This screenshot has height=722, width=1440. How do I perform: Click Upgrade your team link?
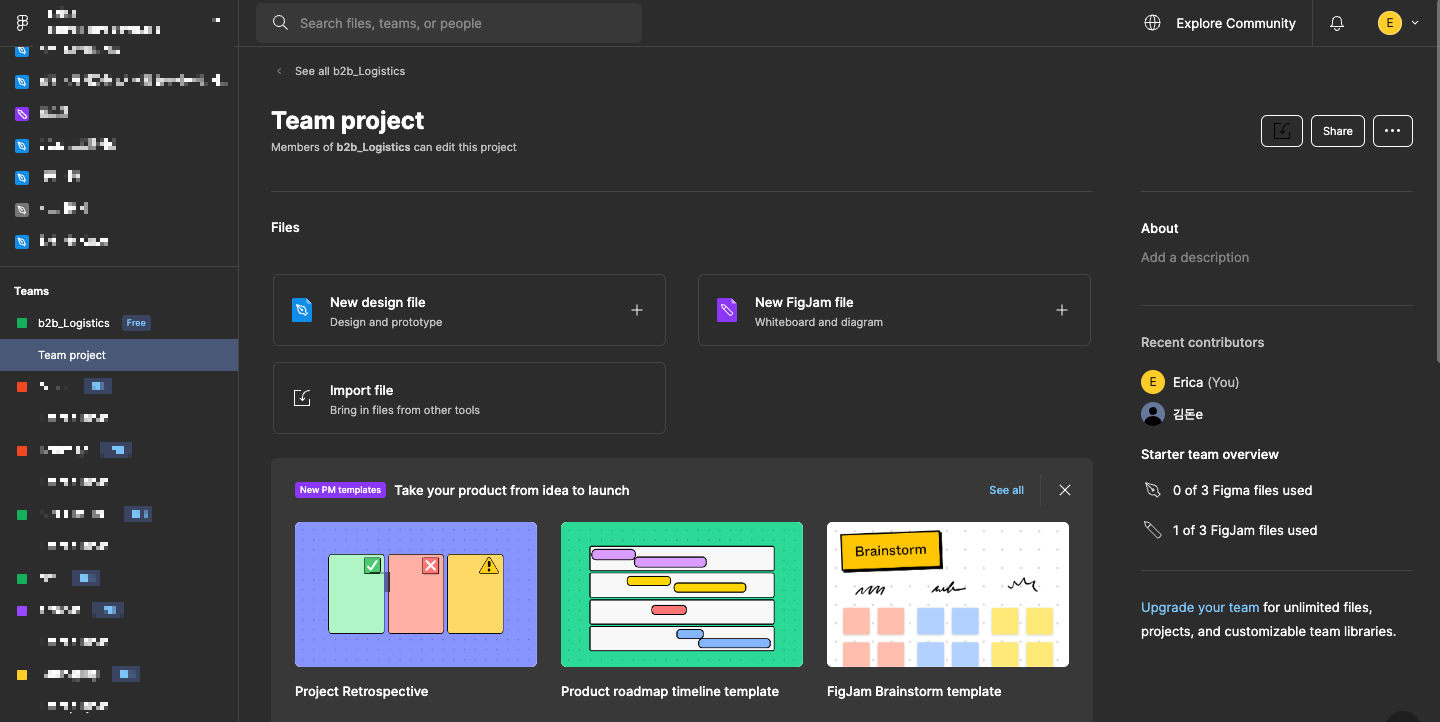point(1200,607)
